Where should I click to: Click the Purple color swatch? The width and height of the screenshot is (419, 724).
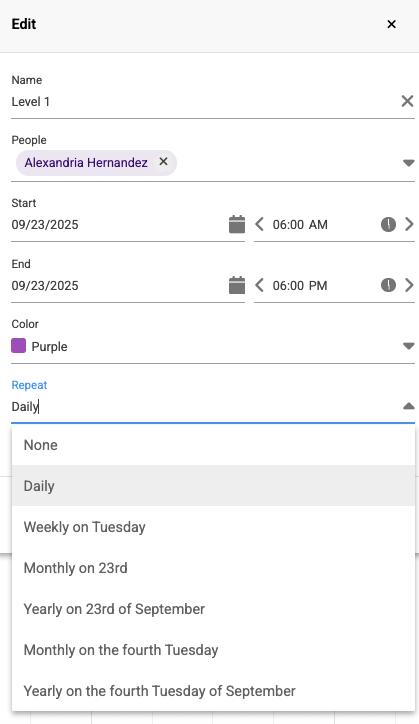tap(18, 345)
